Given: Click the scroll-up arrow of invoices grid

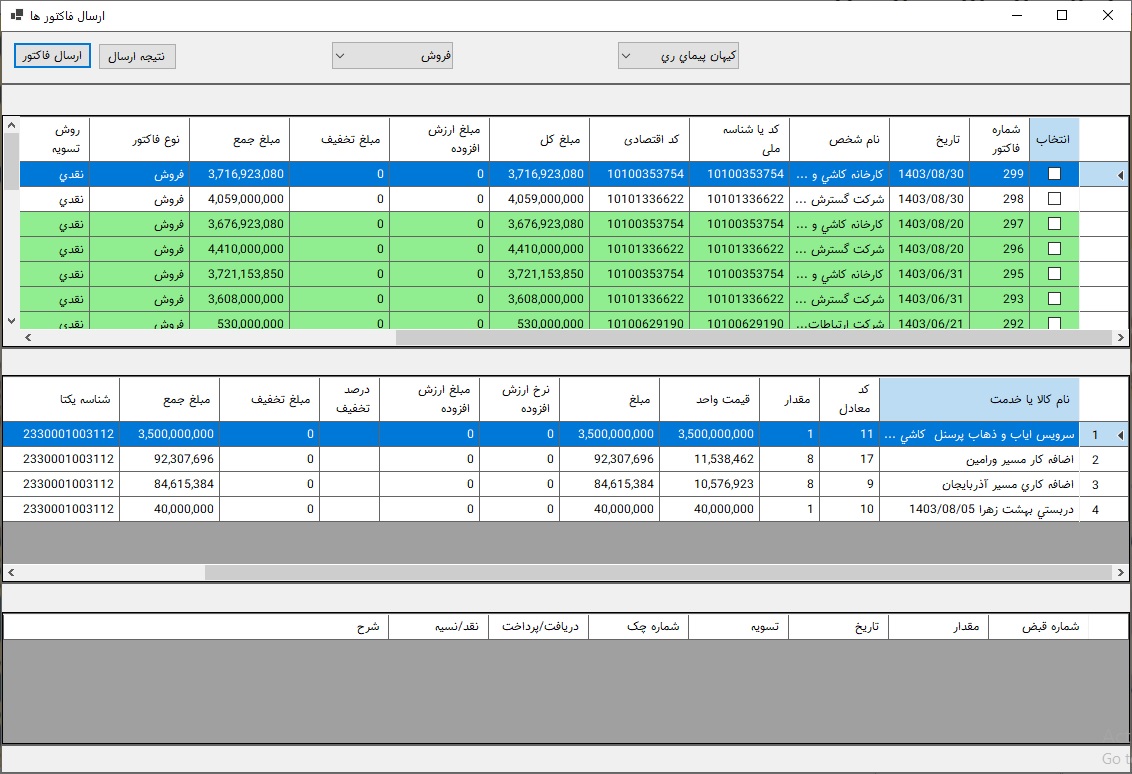Looking at the screenshot, I should [12, 125].
